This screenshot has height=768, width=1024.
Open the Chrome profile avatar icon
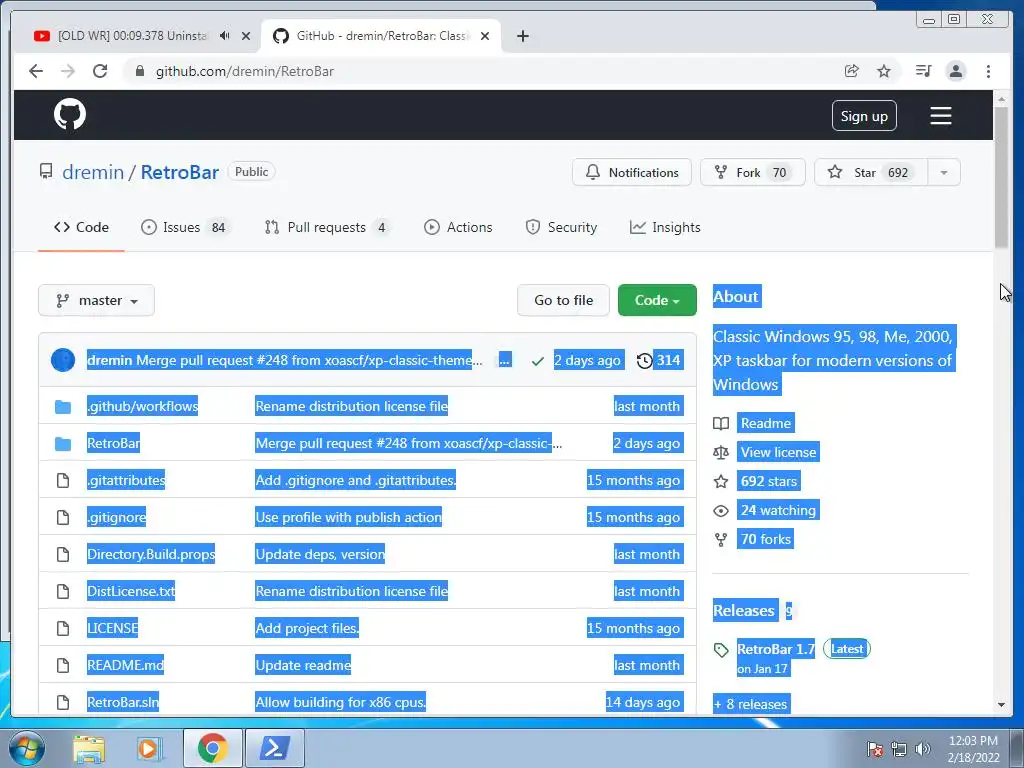(x=955, y=71)
